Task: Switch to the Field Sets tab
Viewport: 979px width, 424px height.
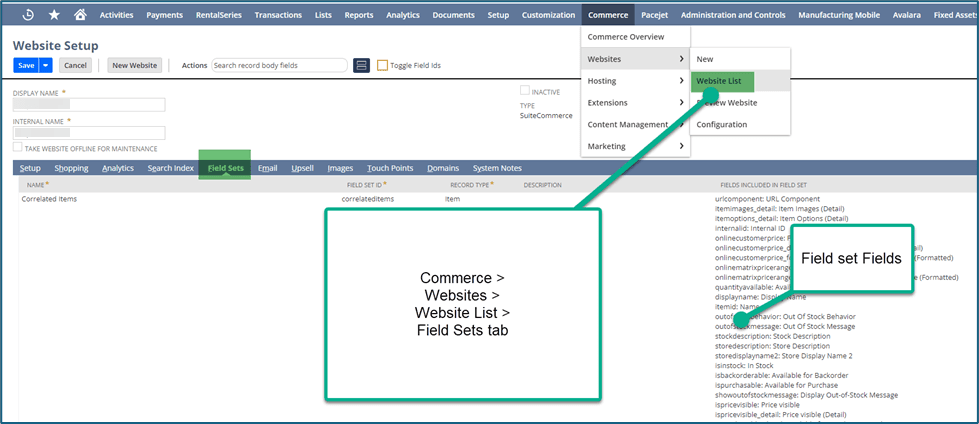Action: tap(225, 168)
